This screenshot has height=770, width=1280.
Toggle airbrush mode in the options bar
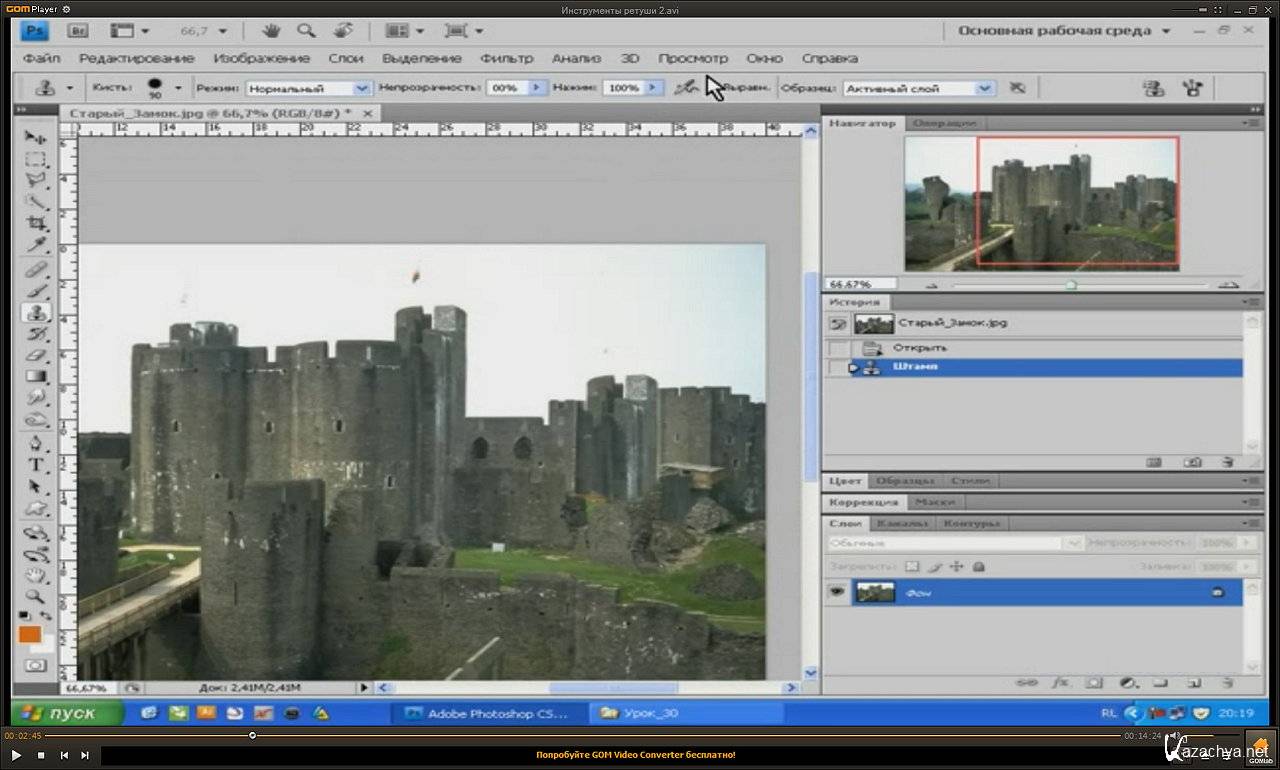(x=685, y=88)
